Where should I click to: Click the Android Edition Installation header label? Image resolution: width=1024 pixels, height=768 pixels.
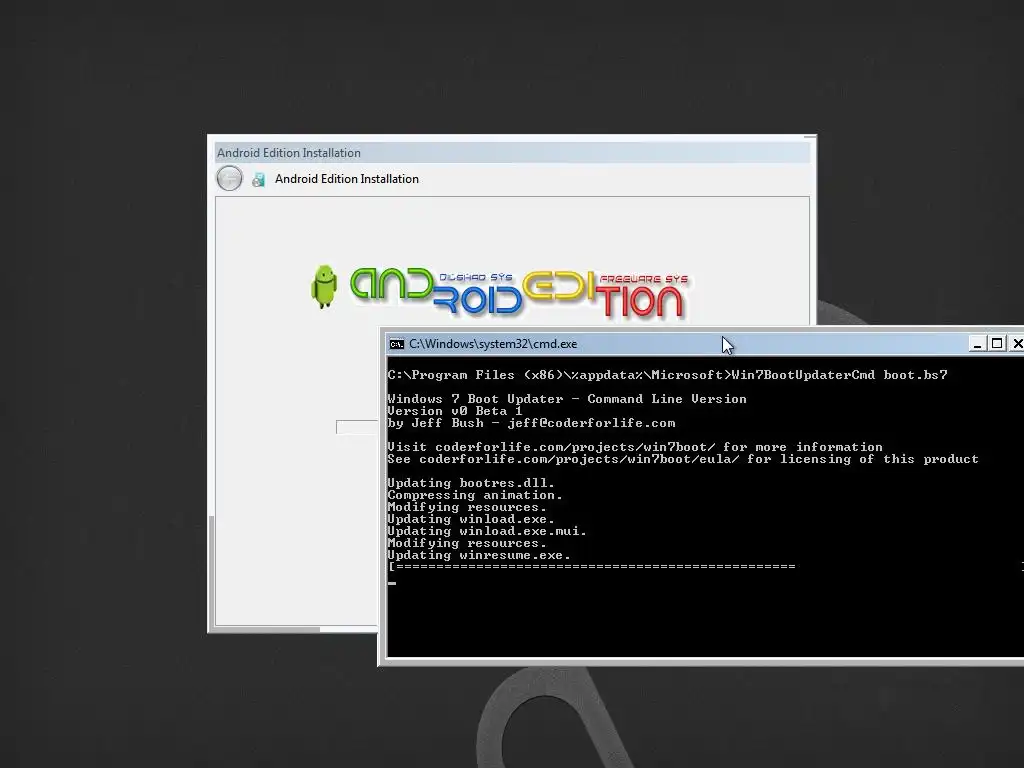(347, 179)
